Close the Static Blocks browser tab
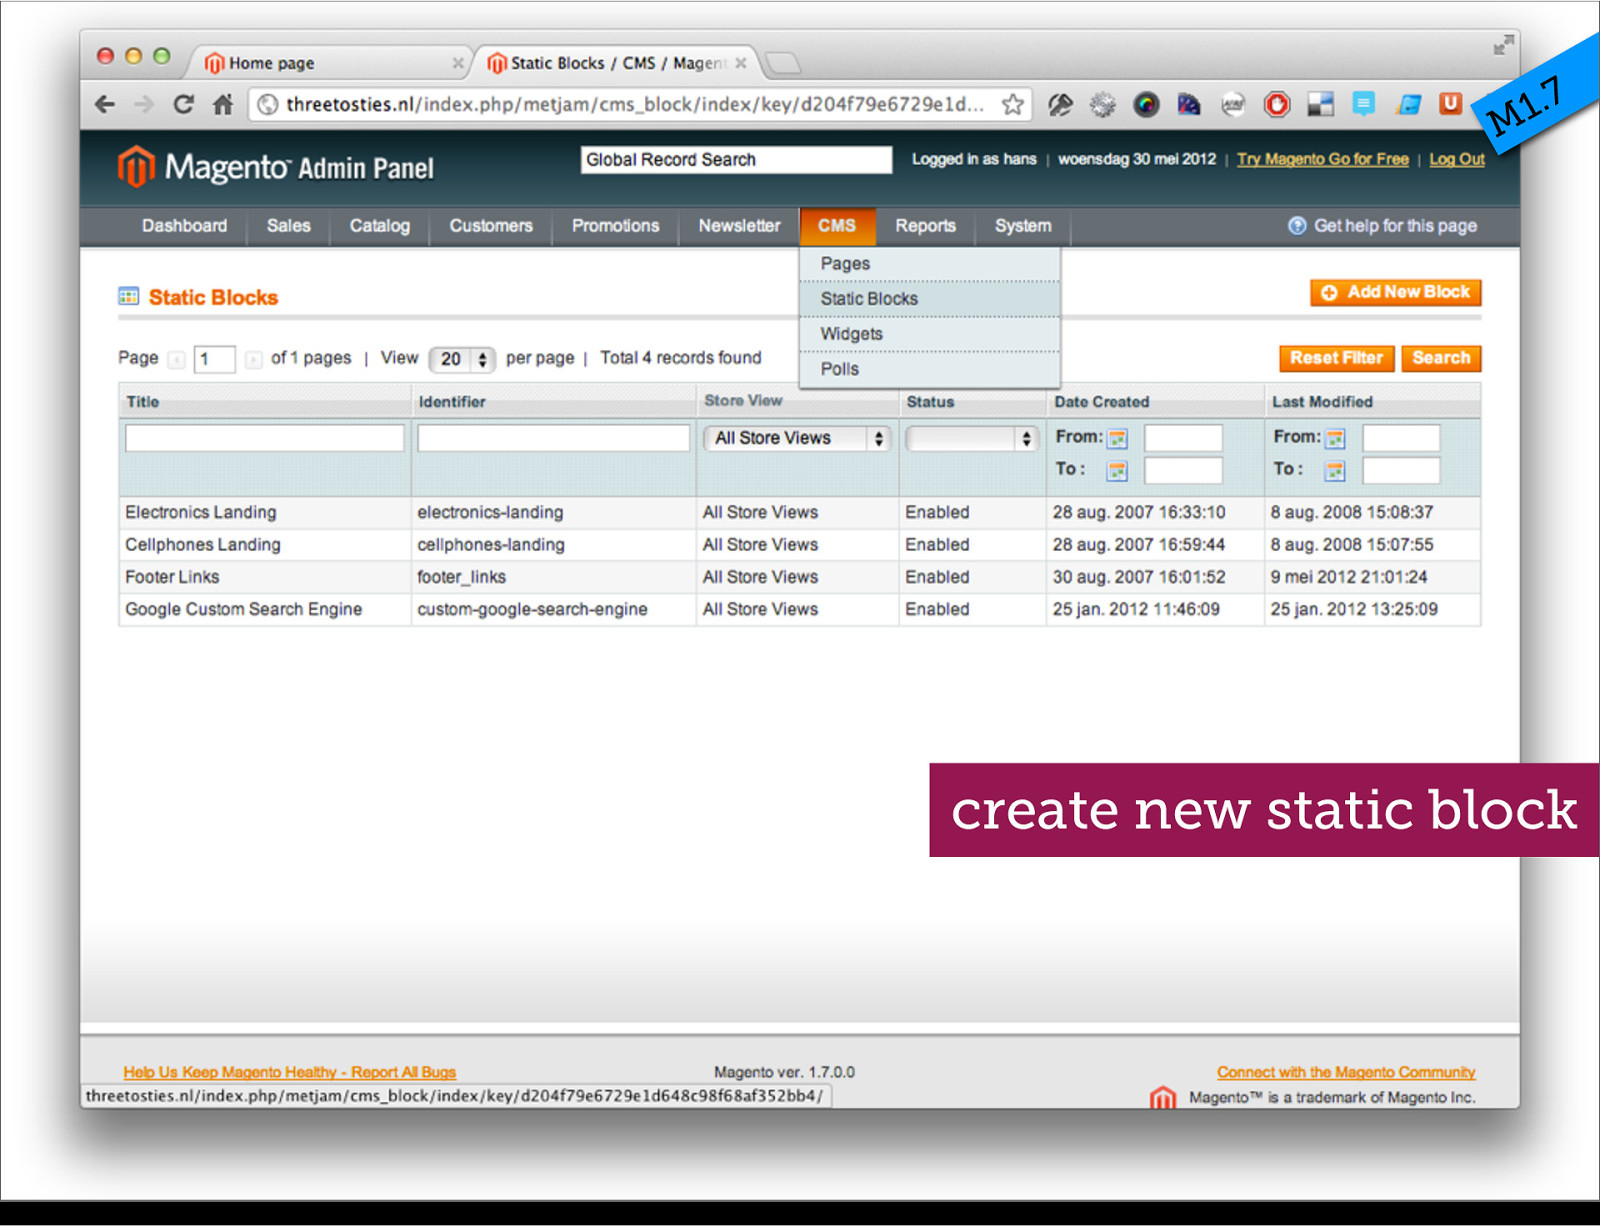The width and height of the screenshot is (1600, 1232). click(x=741, y=63)
